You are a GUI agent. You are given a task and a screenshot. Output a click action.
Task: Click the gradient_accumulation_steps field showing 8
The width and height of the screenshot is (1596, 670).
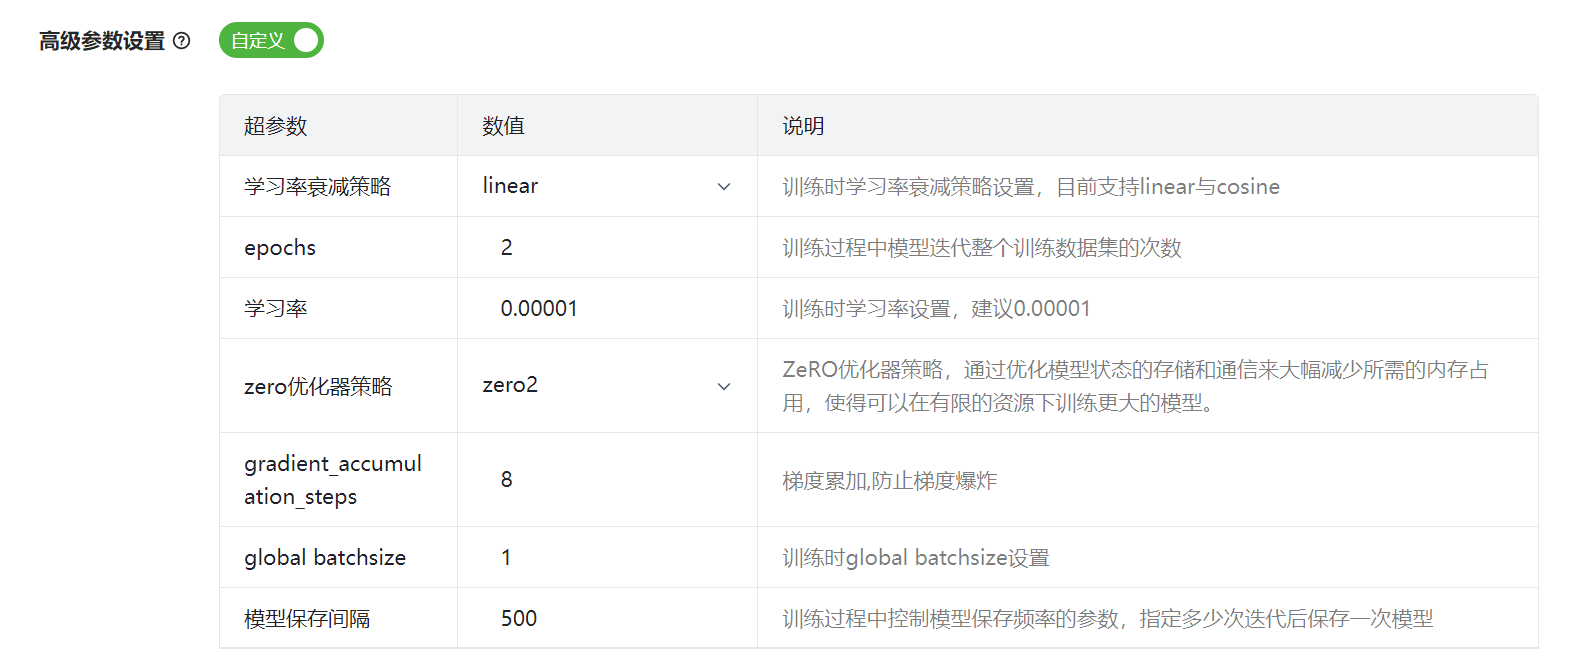click(607, 479)
